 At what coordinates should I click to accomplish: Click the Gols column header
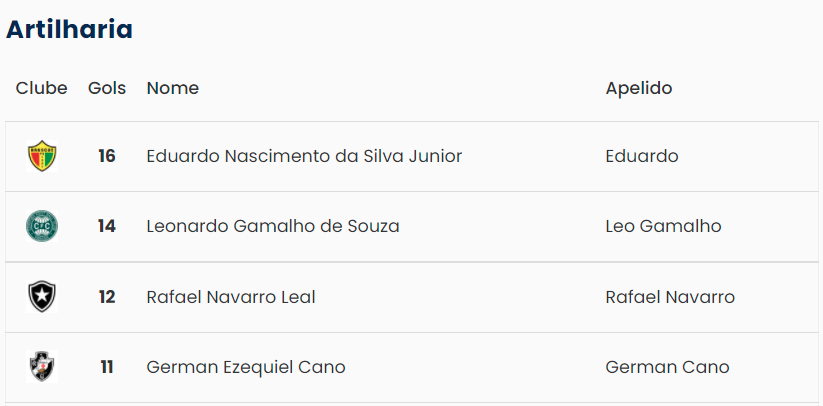click(107, 88)
